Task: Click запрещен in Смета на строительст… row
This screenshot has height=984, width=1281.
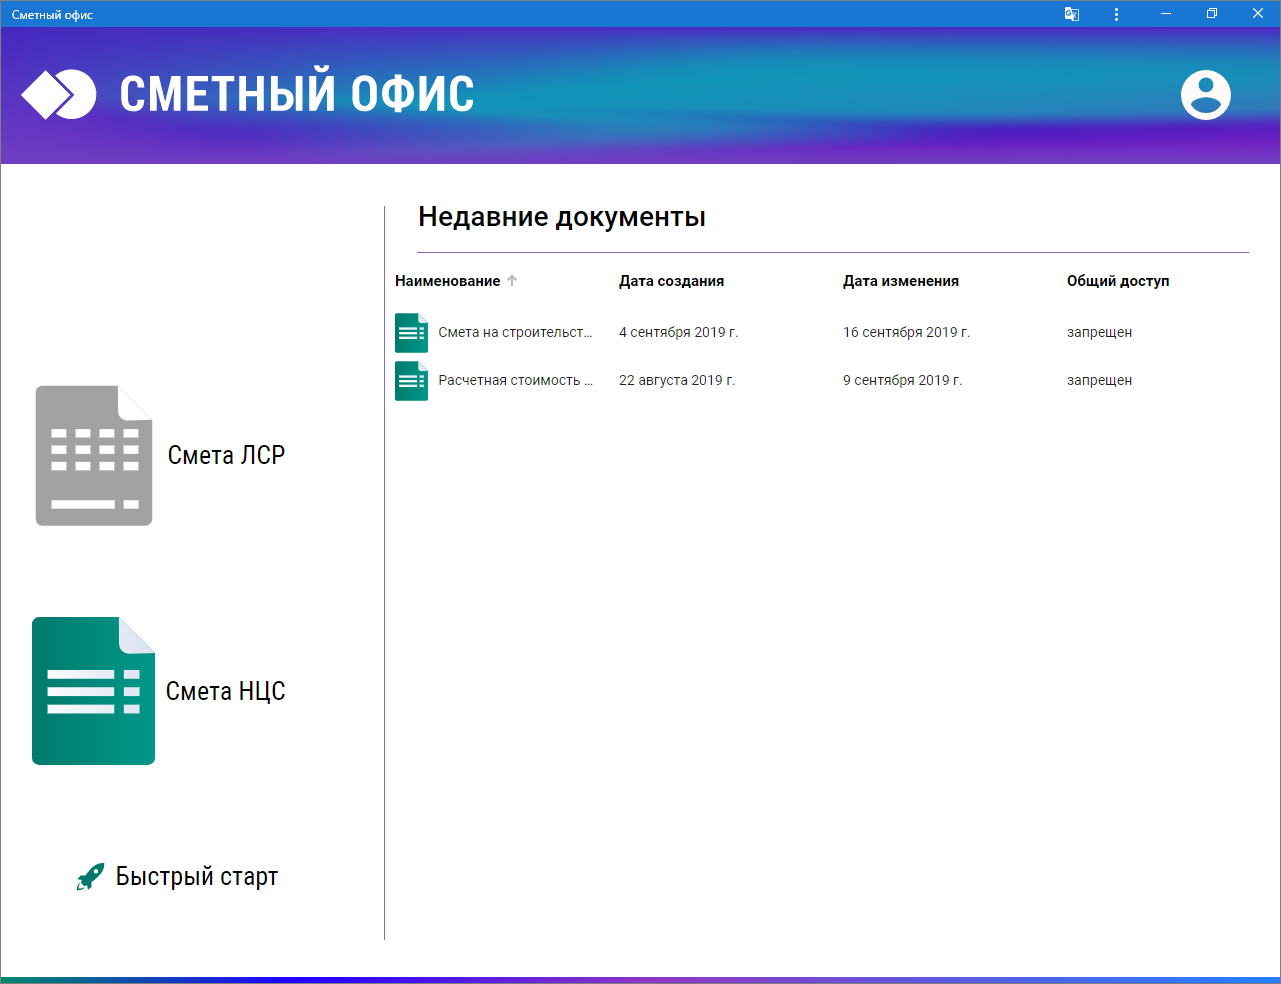Action: pyautogui.click(x=1100, y=333)
